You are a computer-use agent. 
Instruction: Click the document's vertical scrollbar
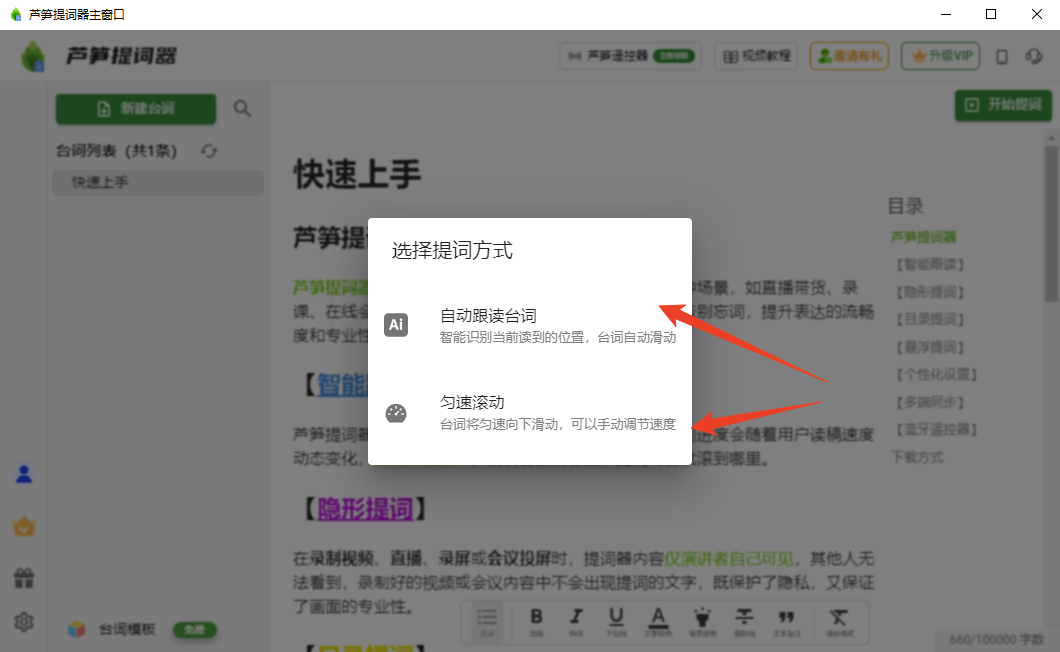pos(1051,223)
